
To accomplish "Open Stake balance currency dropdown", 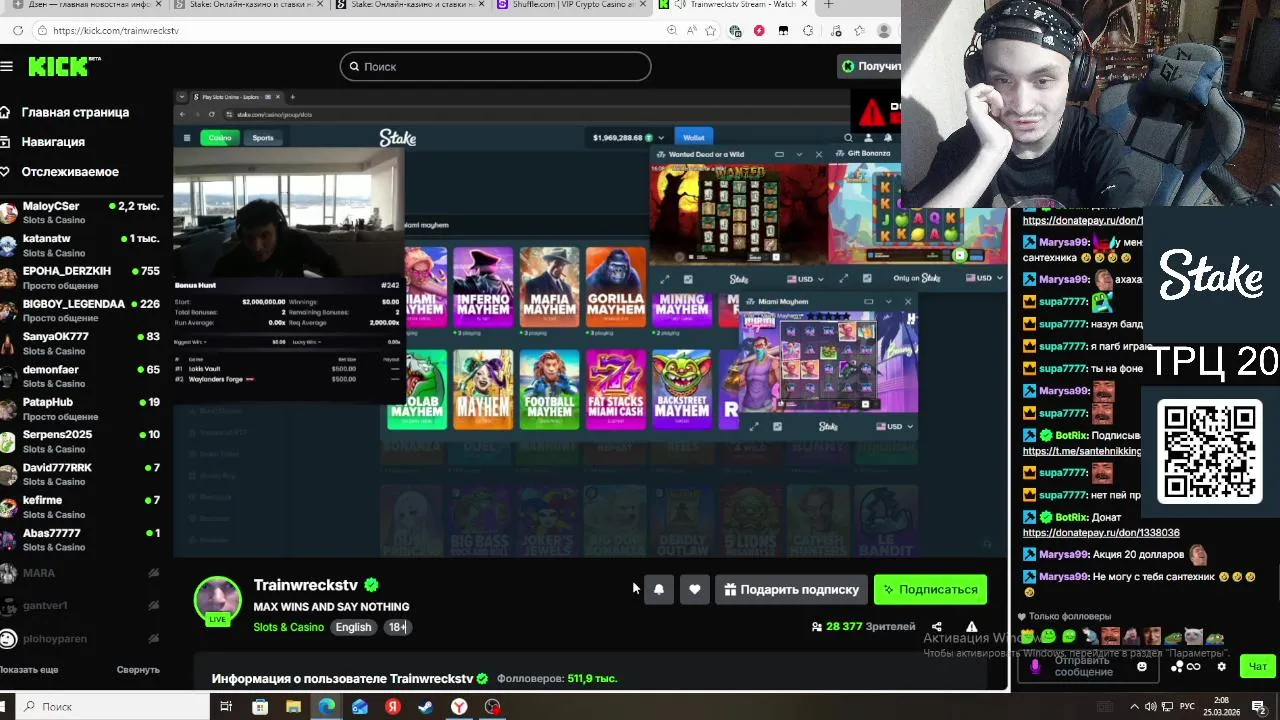I will [660, 138].
